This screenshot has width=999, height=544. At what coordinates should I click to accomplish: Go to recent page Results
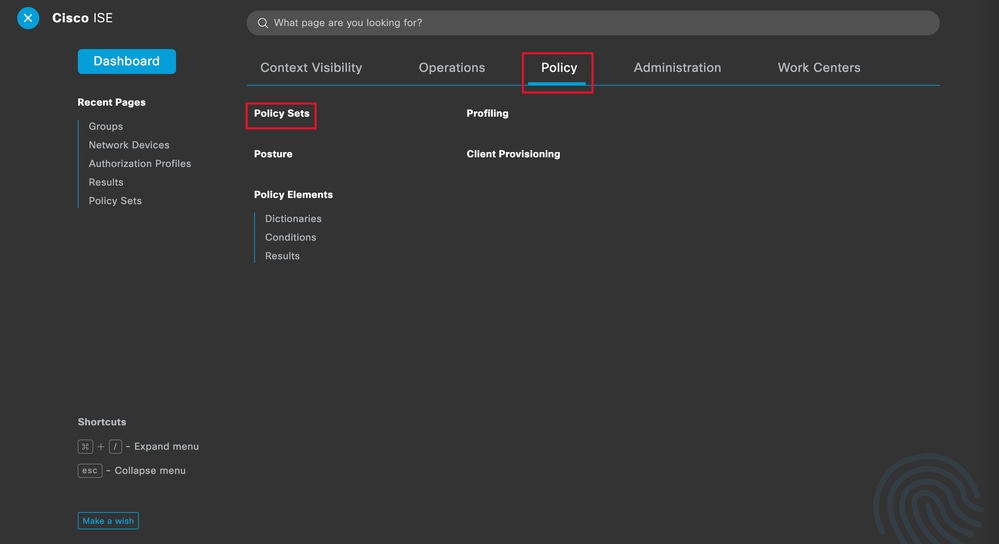coord(106,182)
